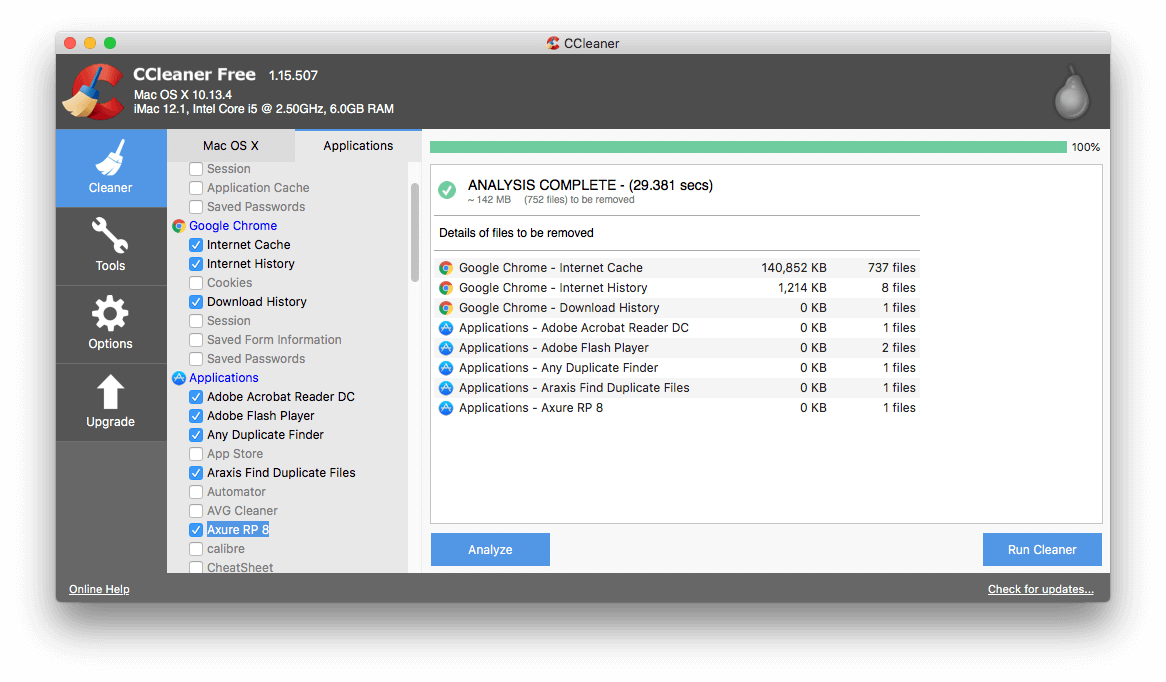Click the Analyze button
This screenshot has width=1166, height=682.
[x=490, y=550]
